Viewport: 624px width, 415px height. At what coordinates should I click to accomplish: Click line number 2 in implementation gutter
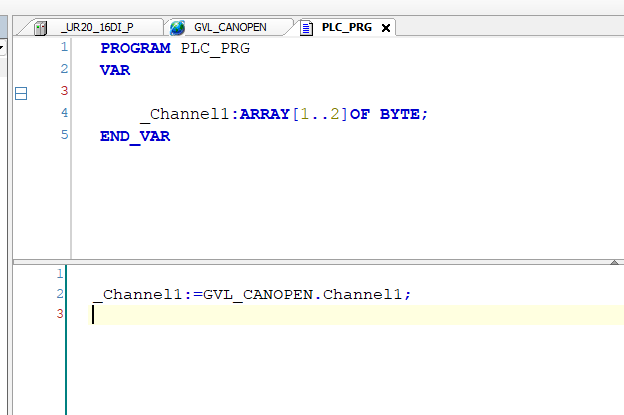pyautogui.click(x=60, y=294)
